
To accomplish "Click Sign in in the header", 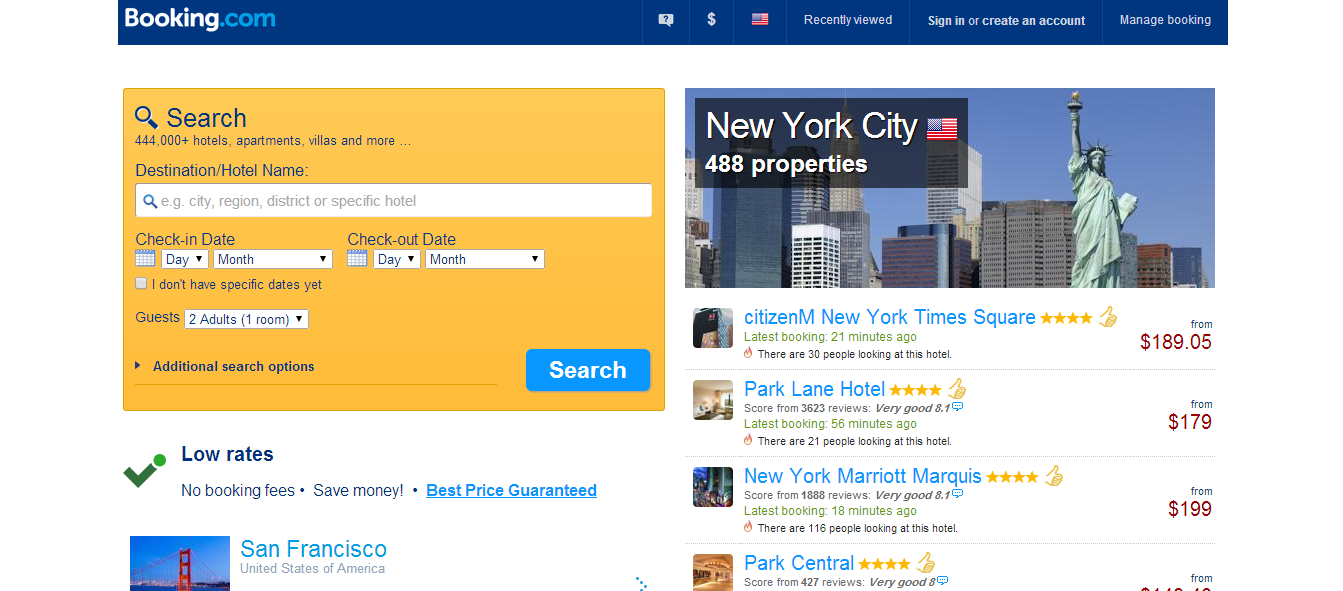I will click(x=946, y=20).
